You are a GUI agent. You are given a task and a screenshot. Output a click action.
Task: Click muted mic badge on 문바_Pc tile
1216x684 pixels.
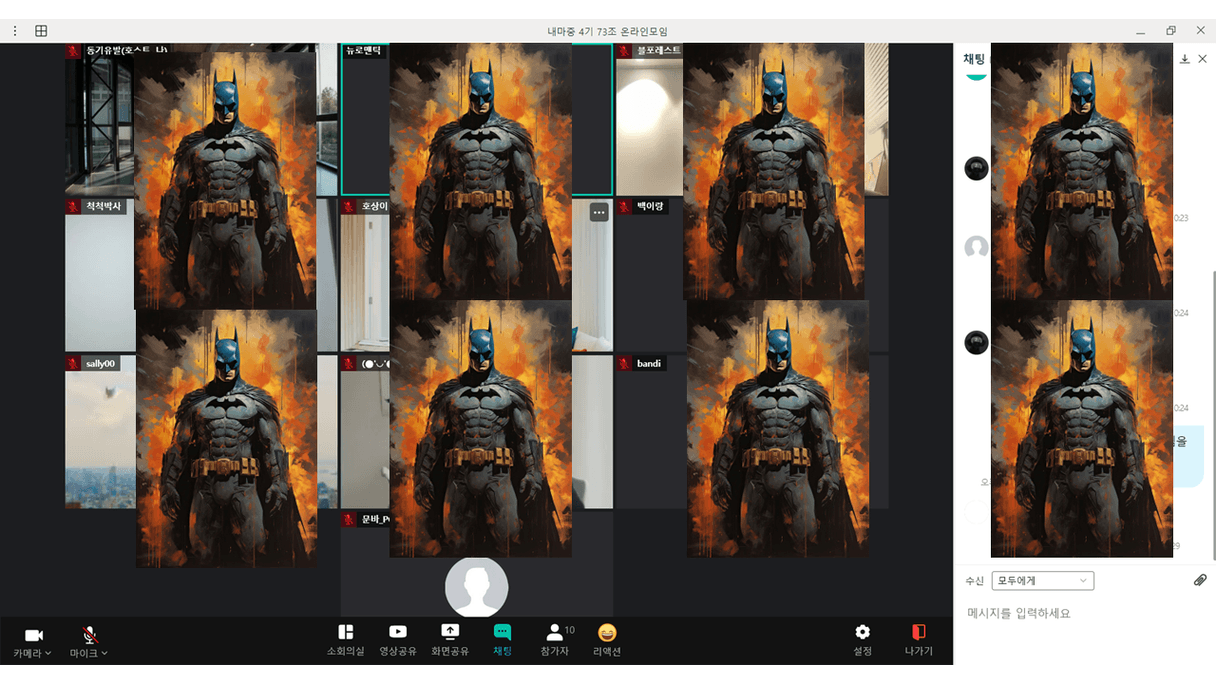click(349, 520)
